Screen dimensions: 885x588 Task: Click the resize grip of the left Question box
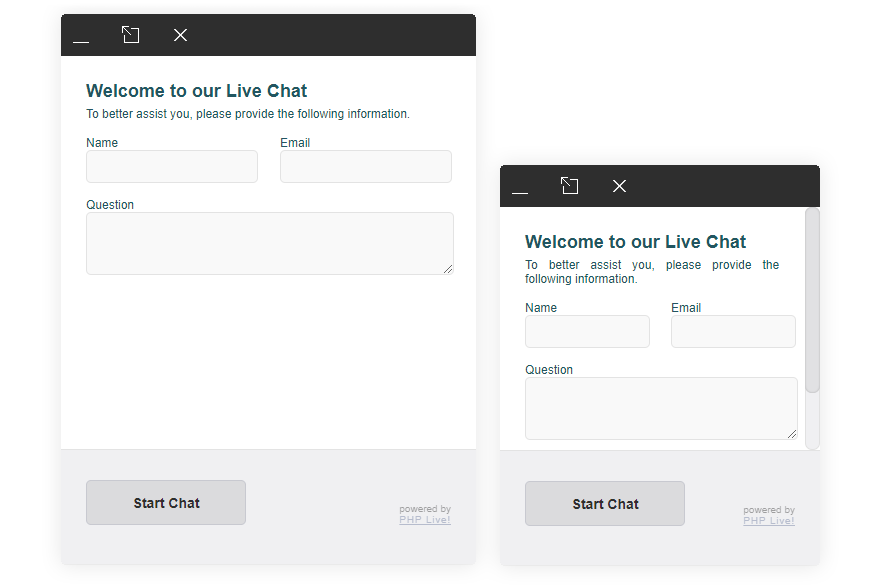pos(449,271)
